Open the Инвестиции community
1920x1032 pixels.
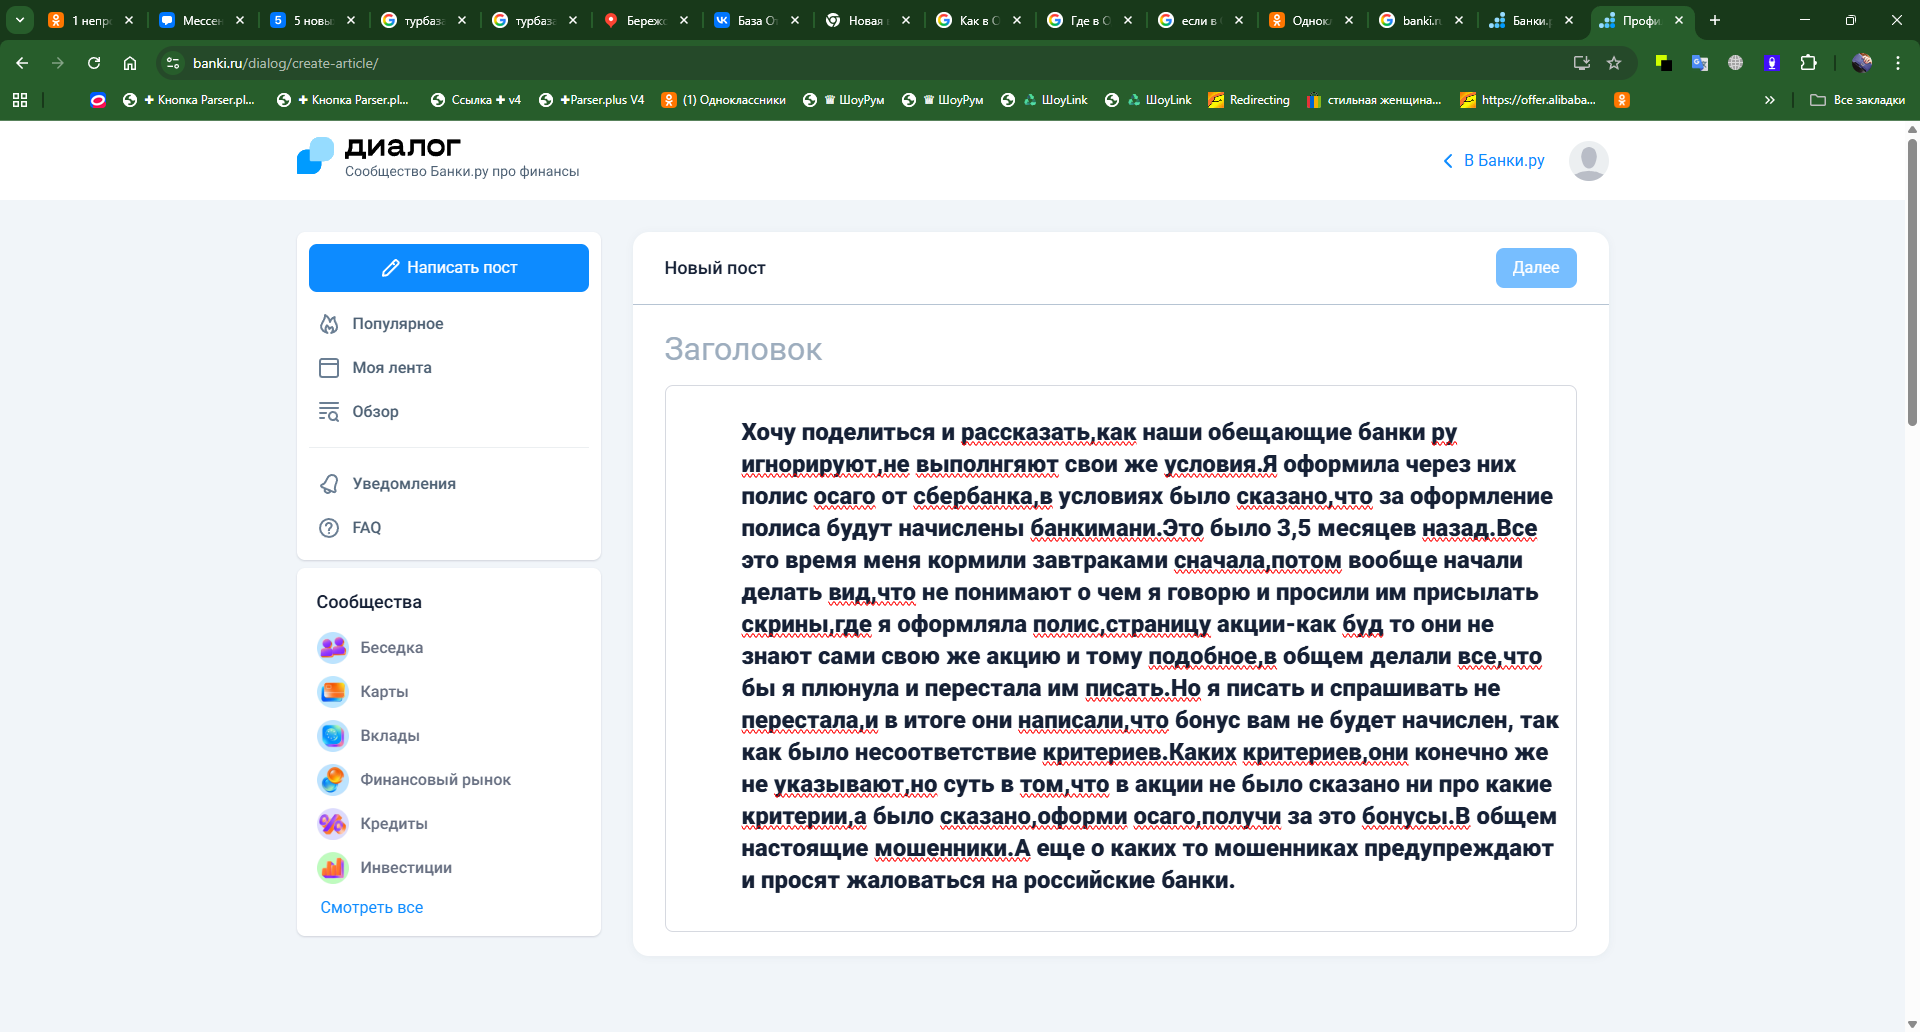click(384, 868)
